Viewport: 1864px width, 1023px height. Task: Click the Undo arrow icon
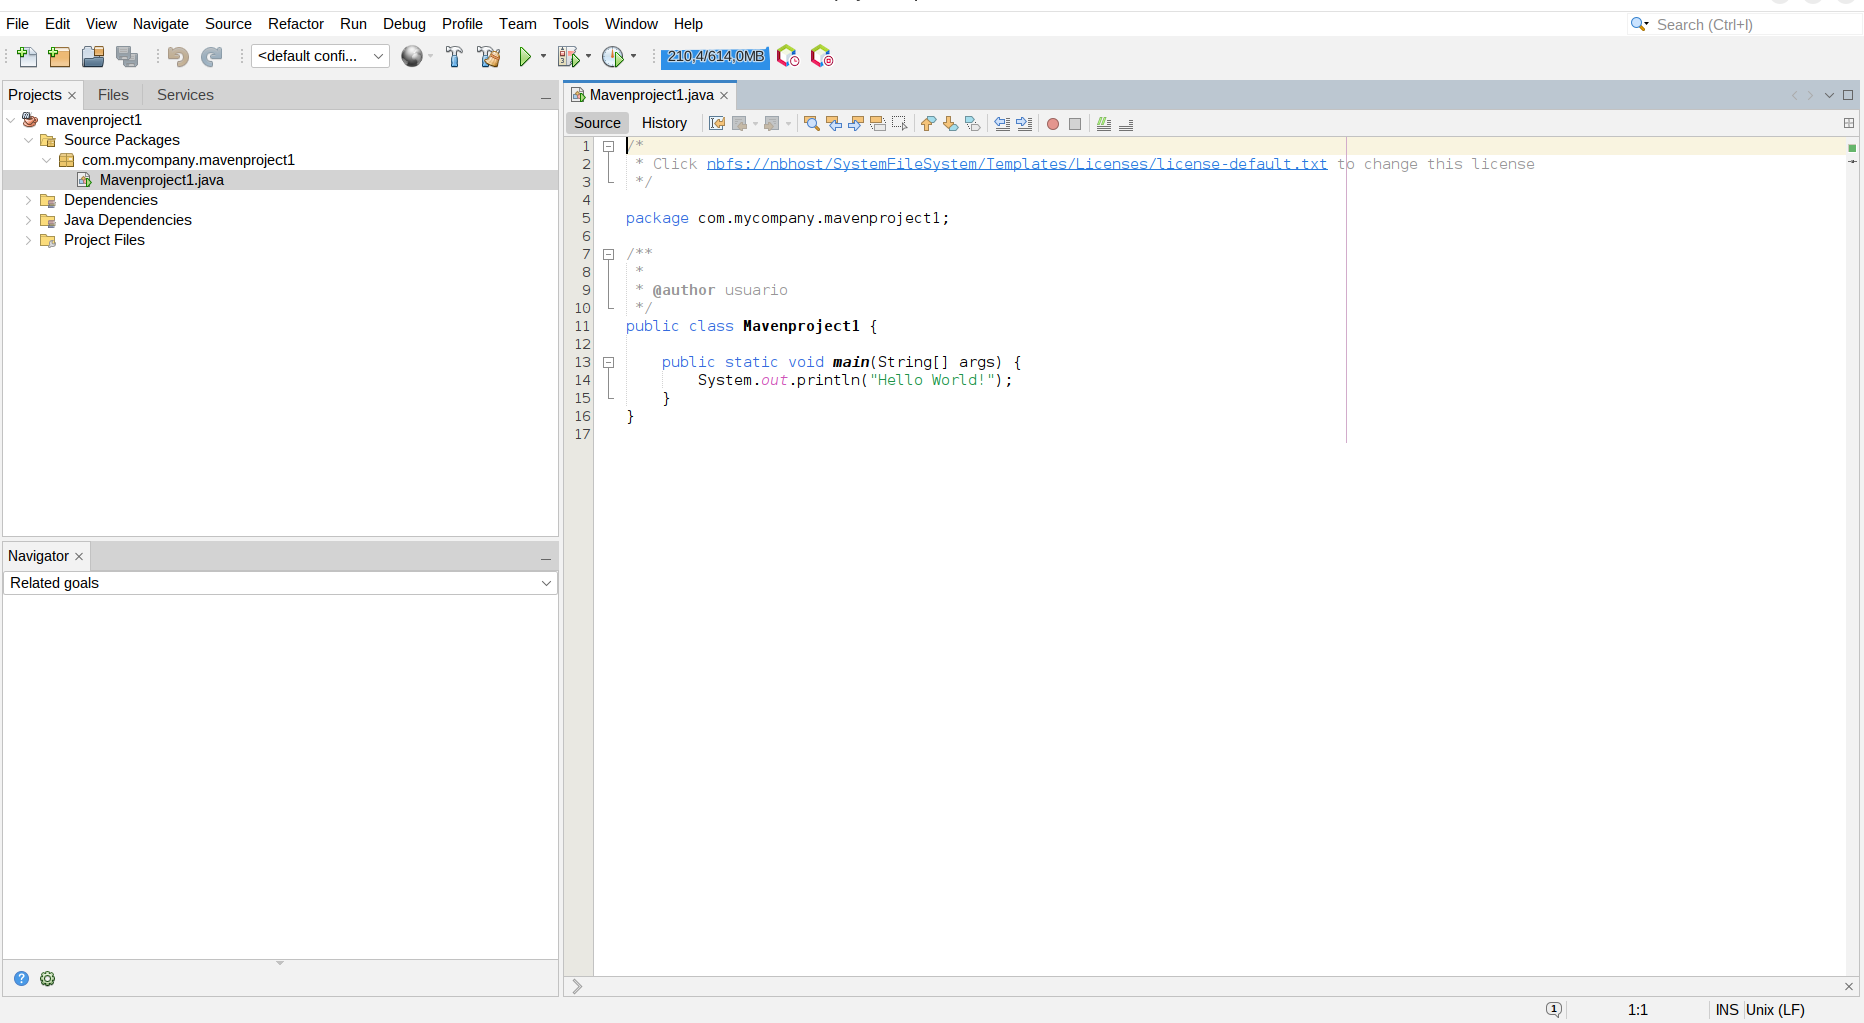[178, 57]
